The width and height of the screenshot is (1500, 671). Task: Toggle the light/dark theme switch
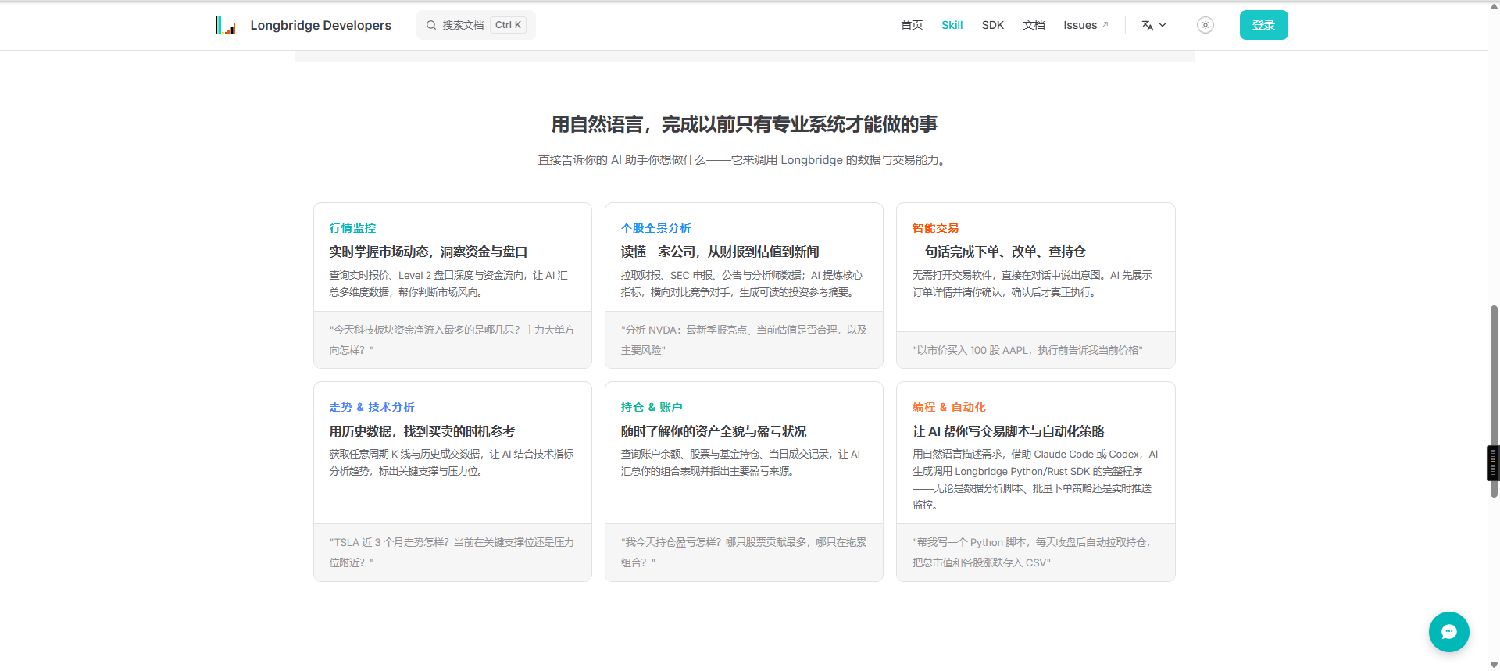click(x=1205, y=25)
